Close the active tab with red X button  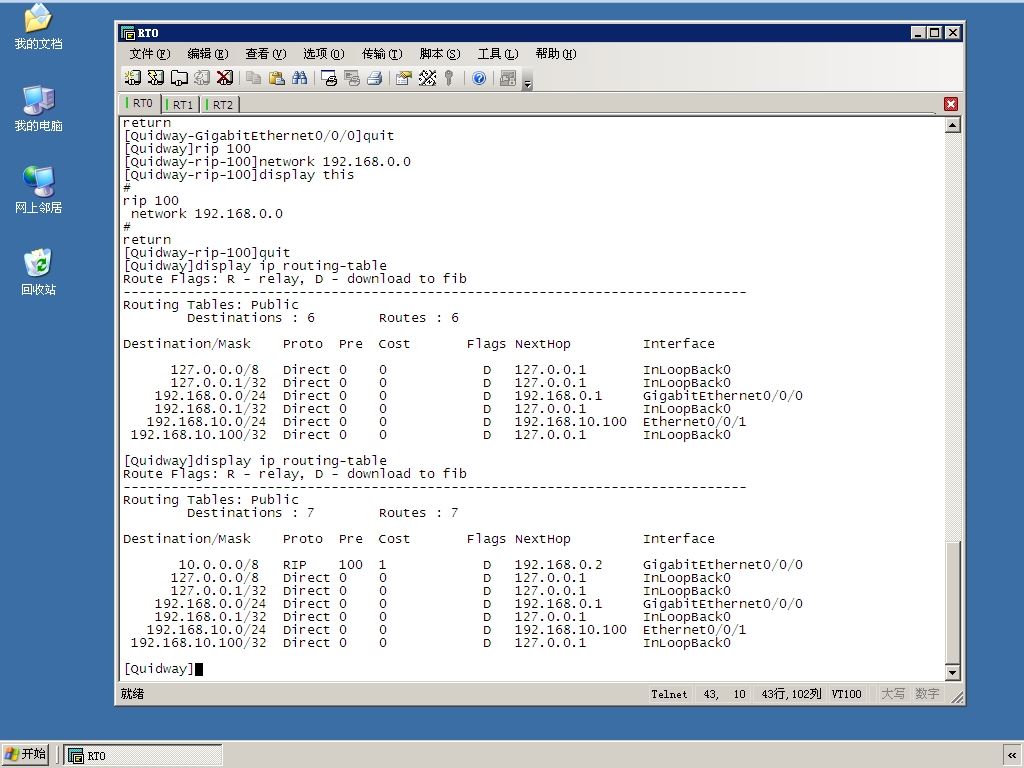point(951,104)
